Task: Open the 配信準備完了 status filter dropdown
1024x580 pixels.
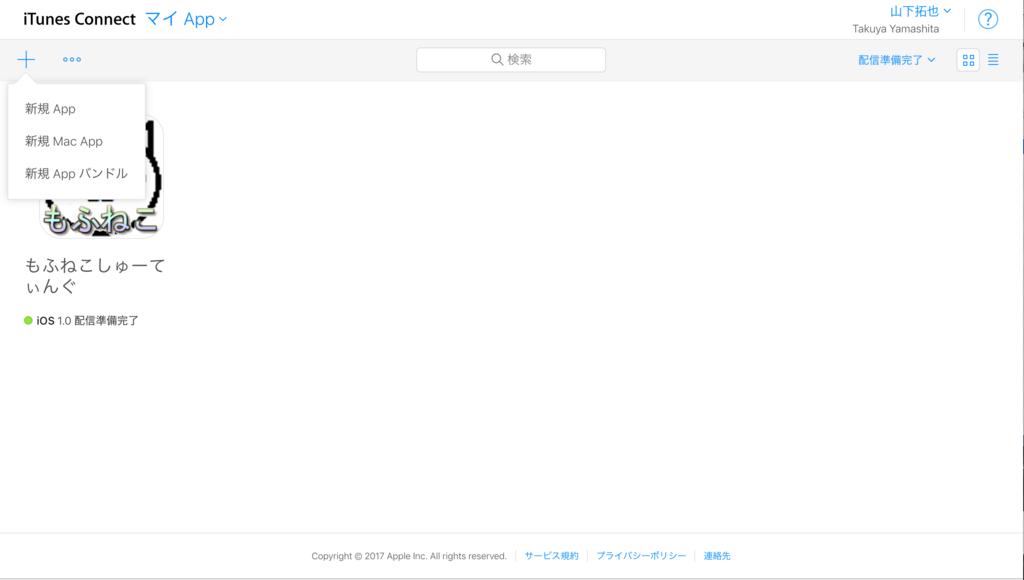Action: [897, 60]
